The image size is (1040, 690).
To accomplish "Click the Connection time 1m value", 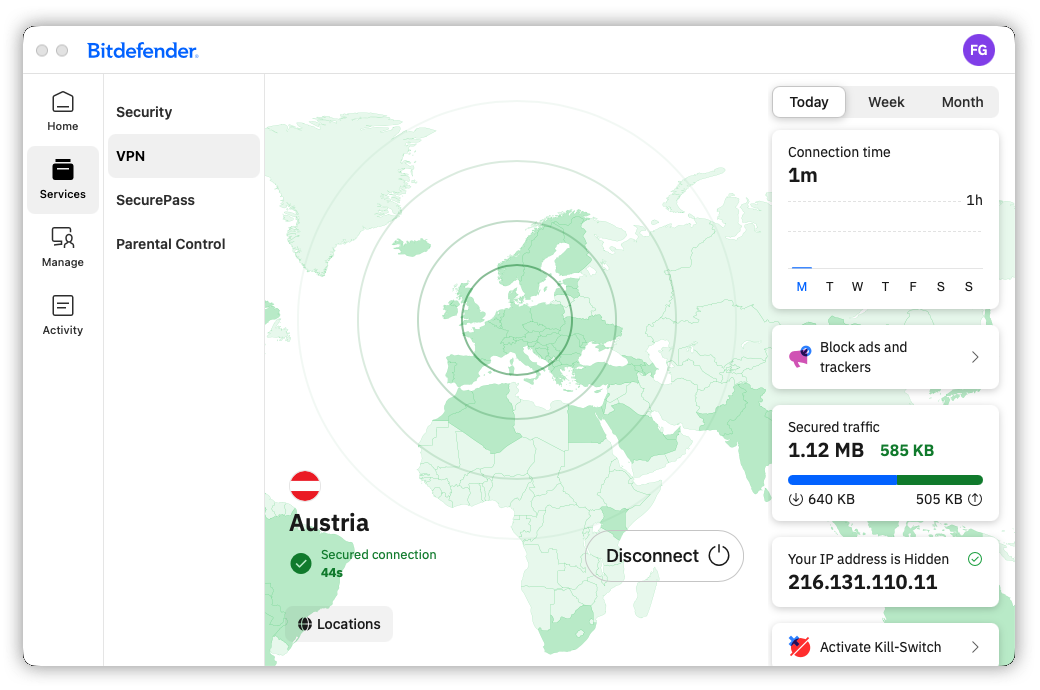I will pos(803,175).
